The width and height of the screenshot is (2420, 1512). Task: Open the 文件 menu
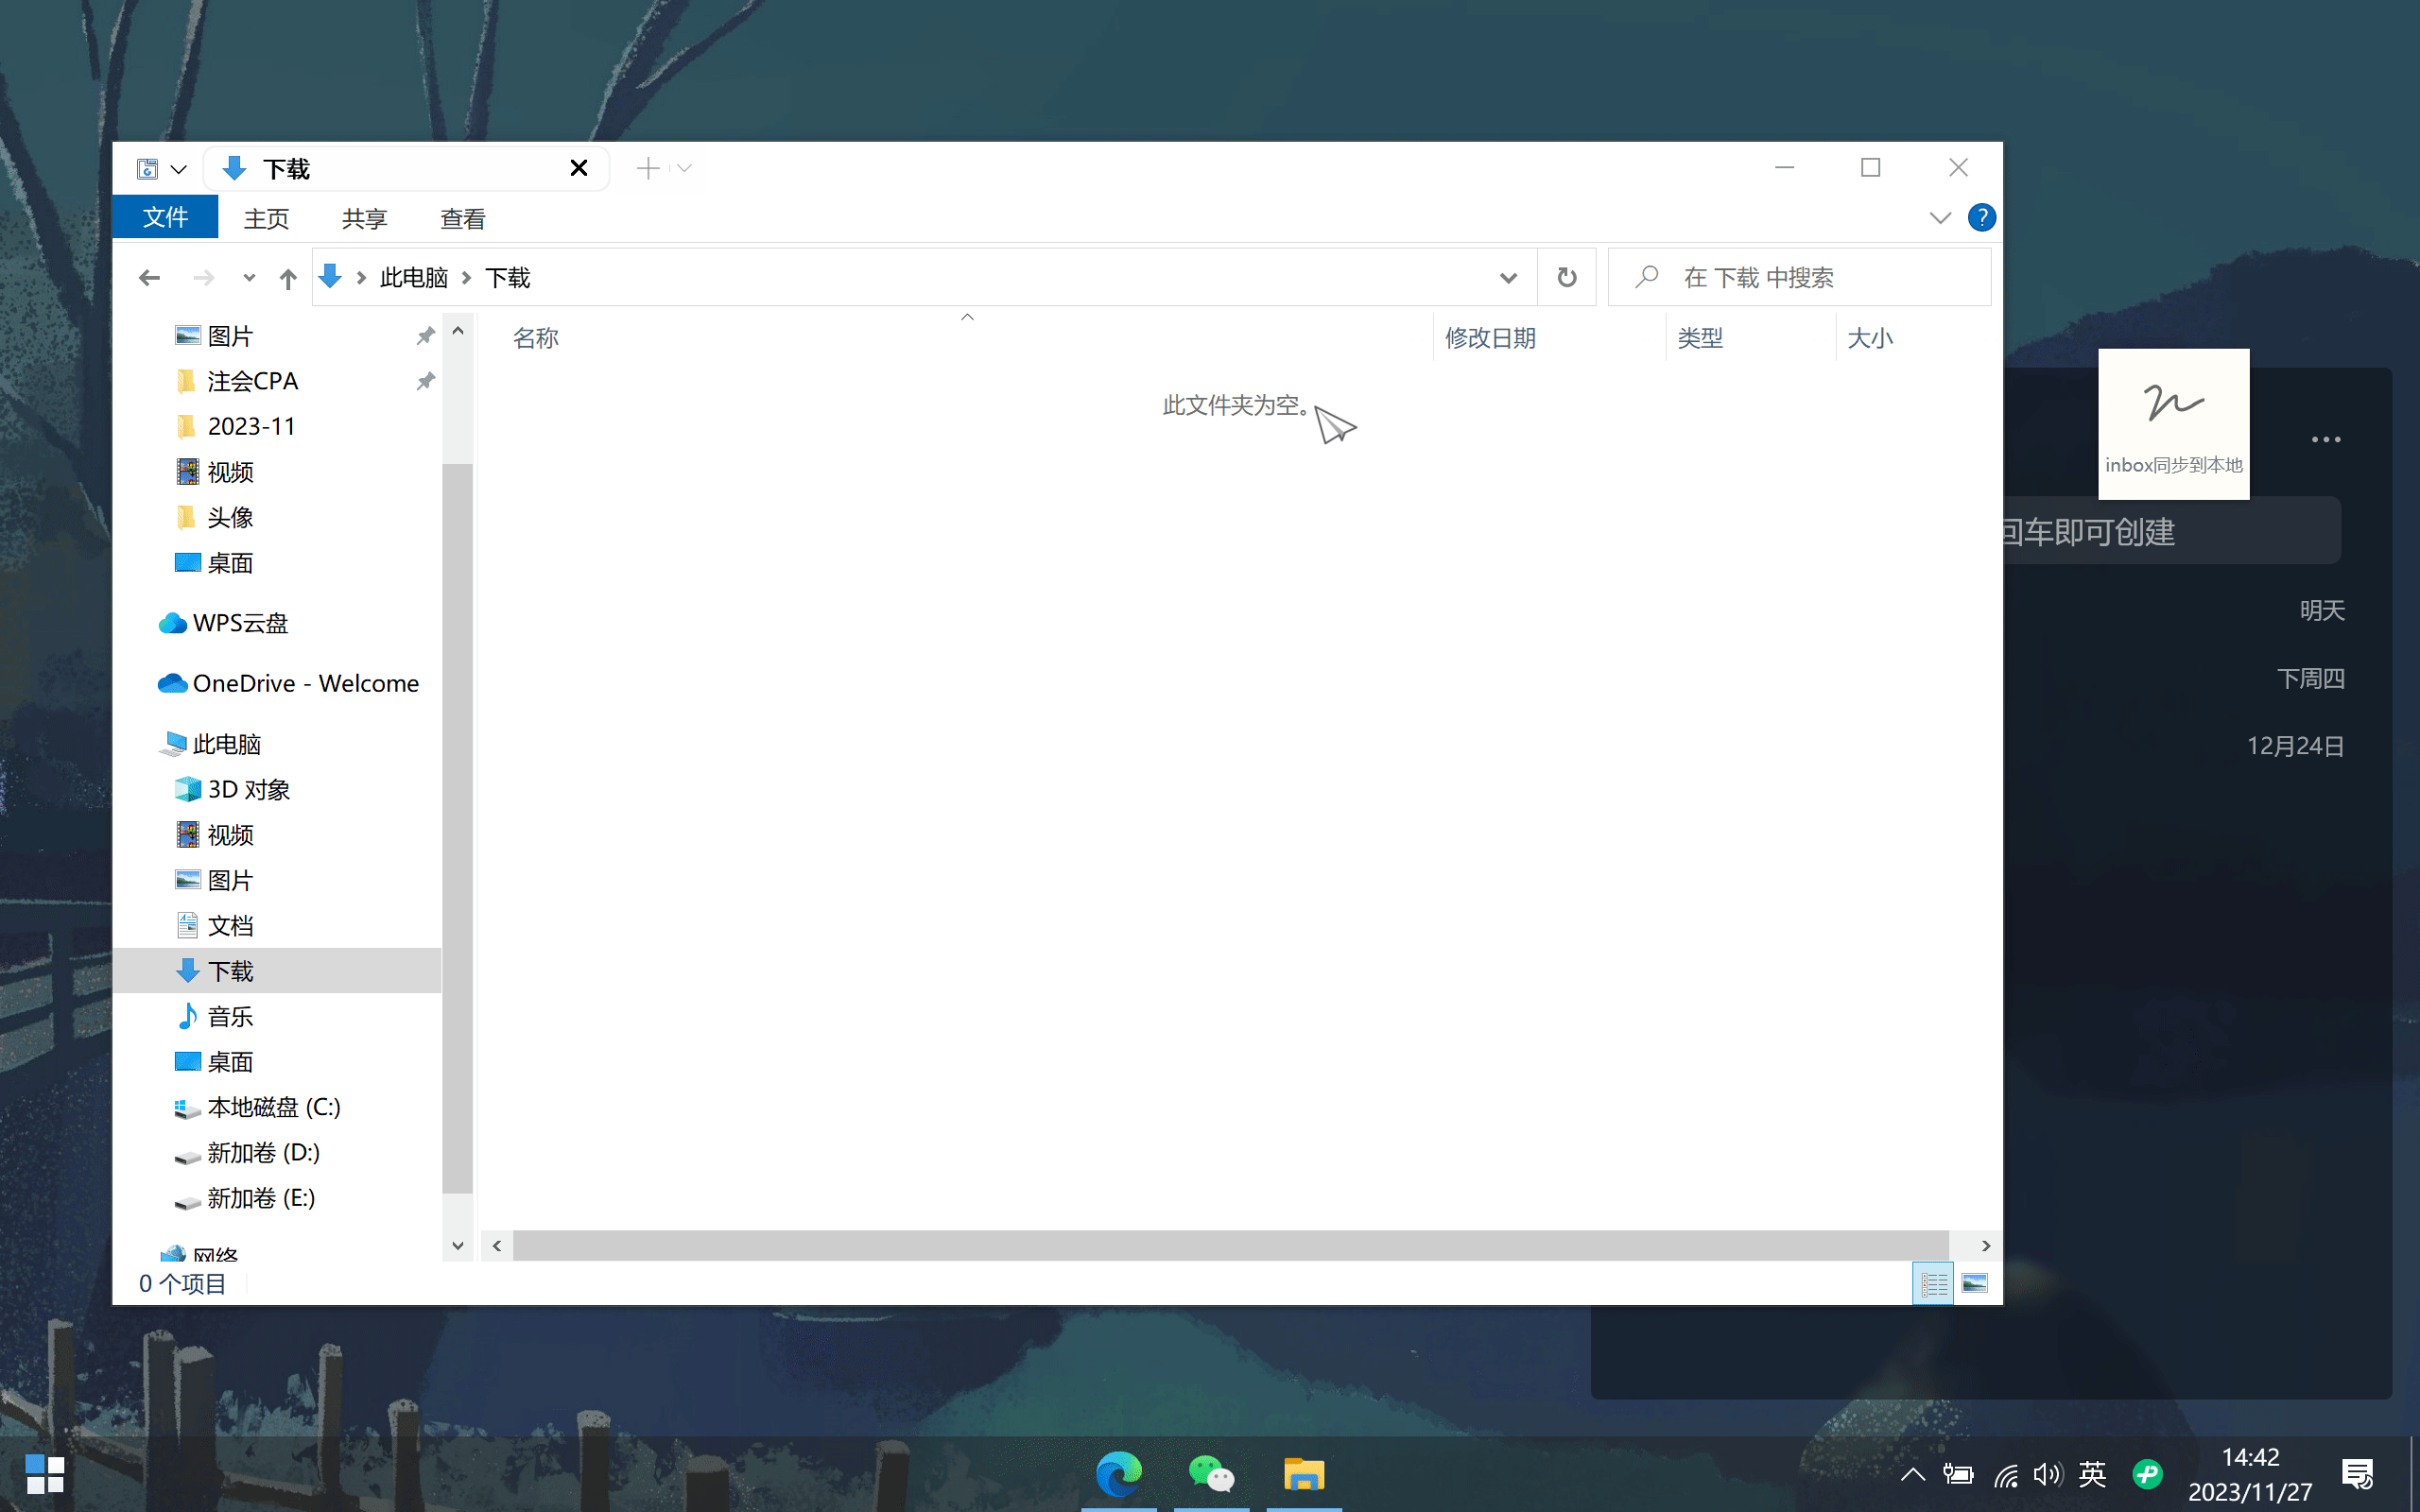(x=165, y=218)
